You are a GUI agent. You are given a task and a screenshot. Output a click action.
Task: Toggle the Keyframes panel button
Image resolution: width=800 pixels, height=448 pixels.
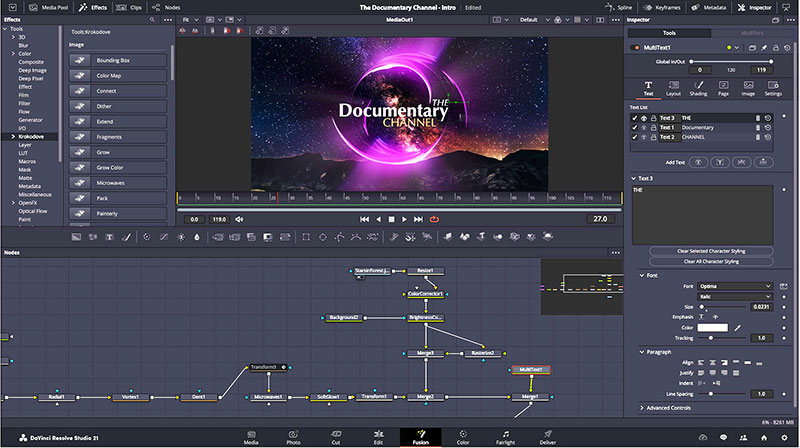click(x=662, y=8)
